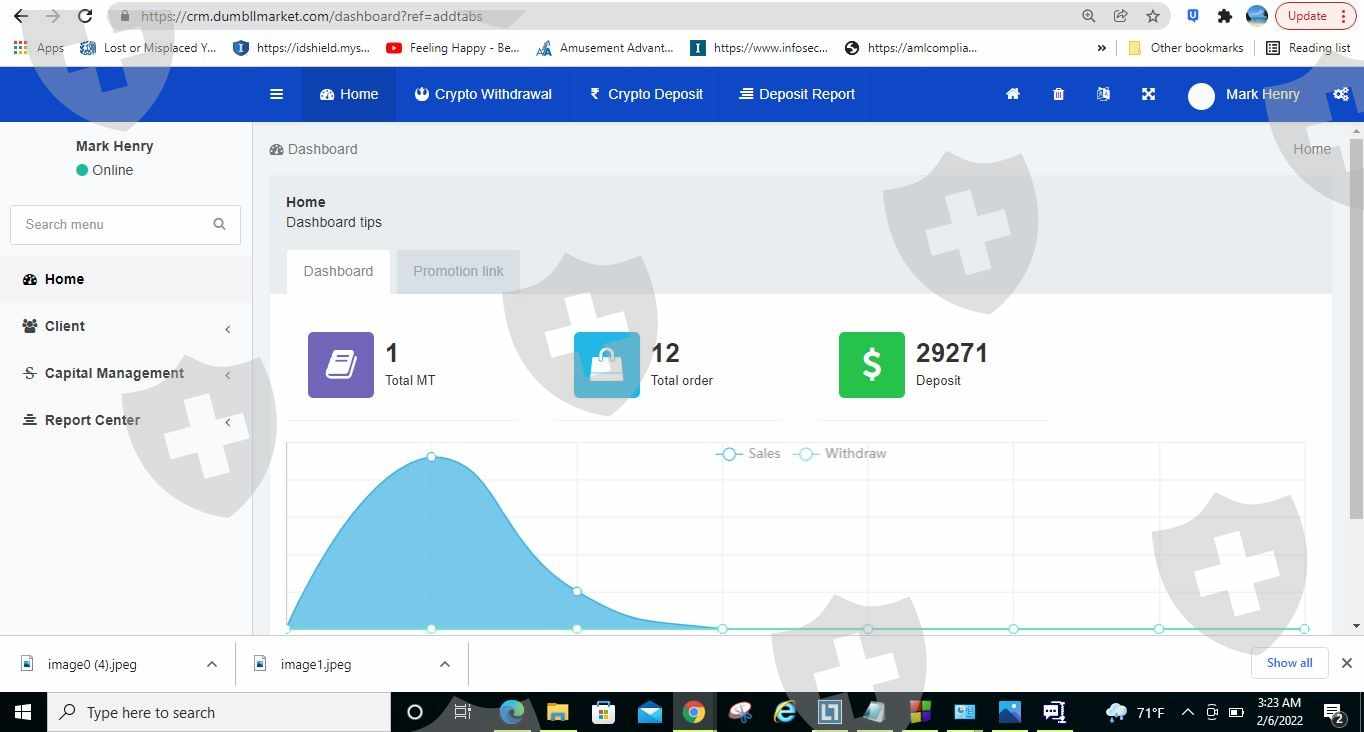
Task: Click the language translate icon in header
Action: (1103, 94)
